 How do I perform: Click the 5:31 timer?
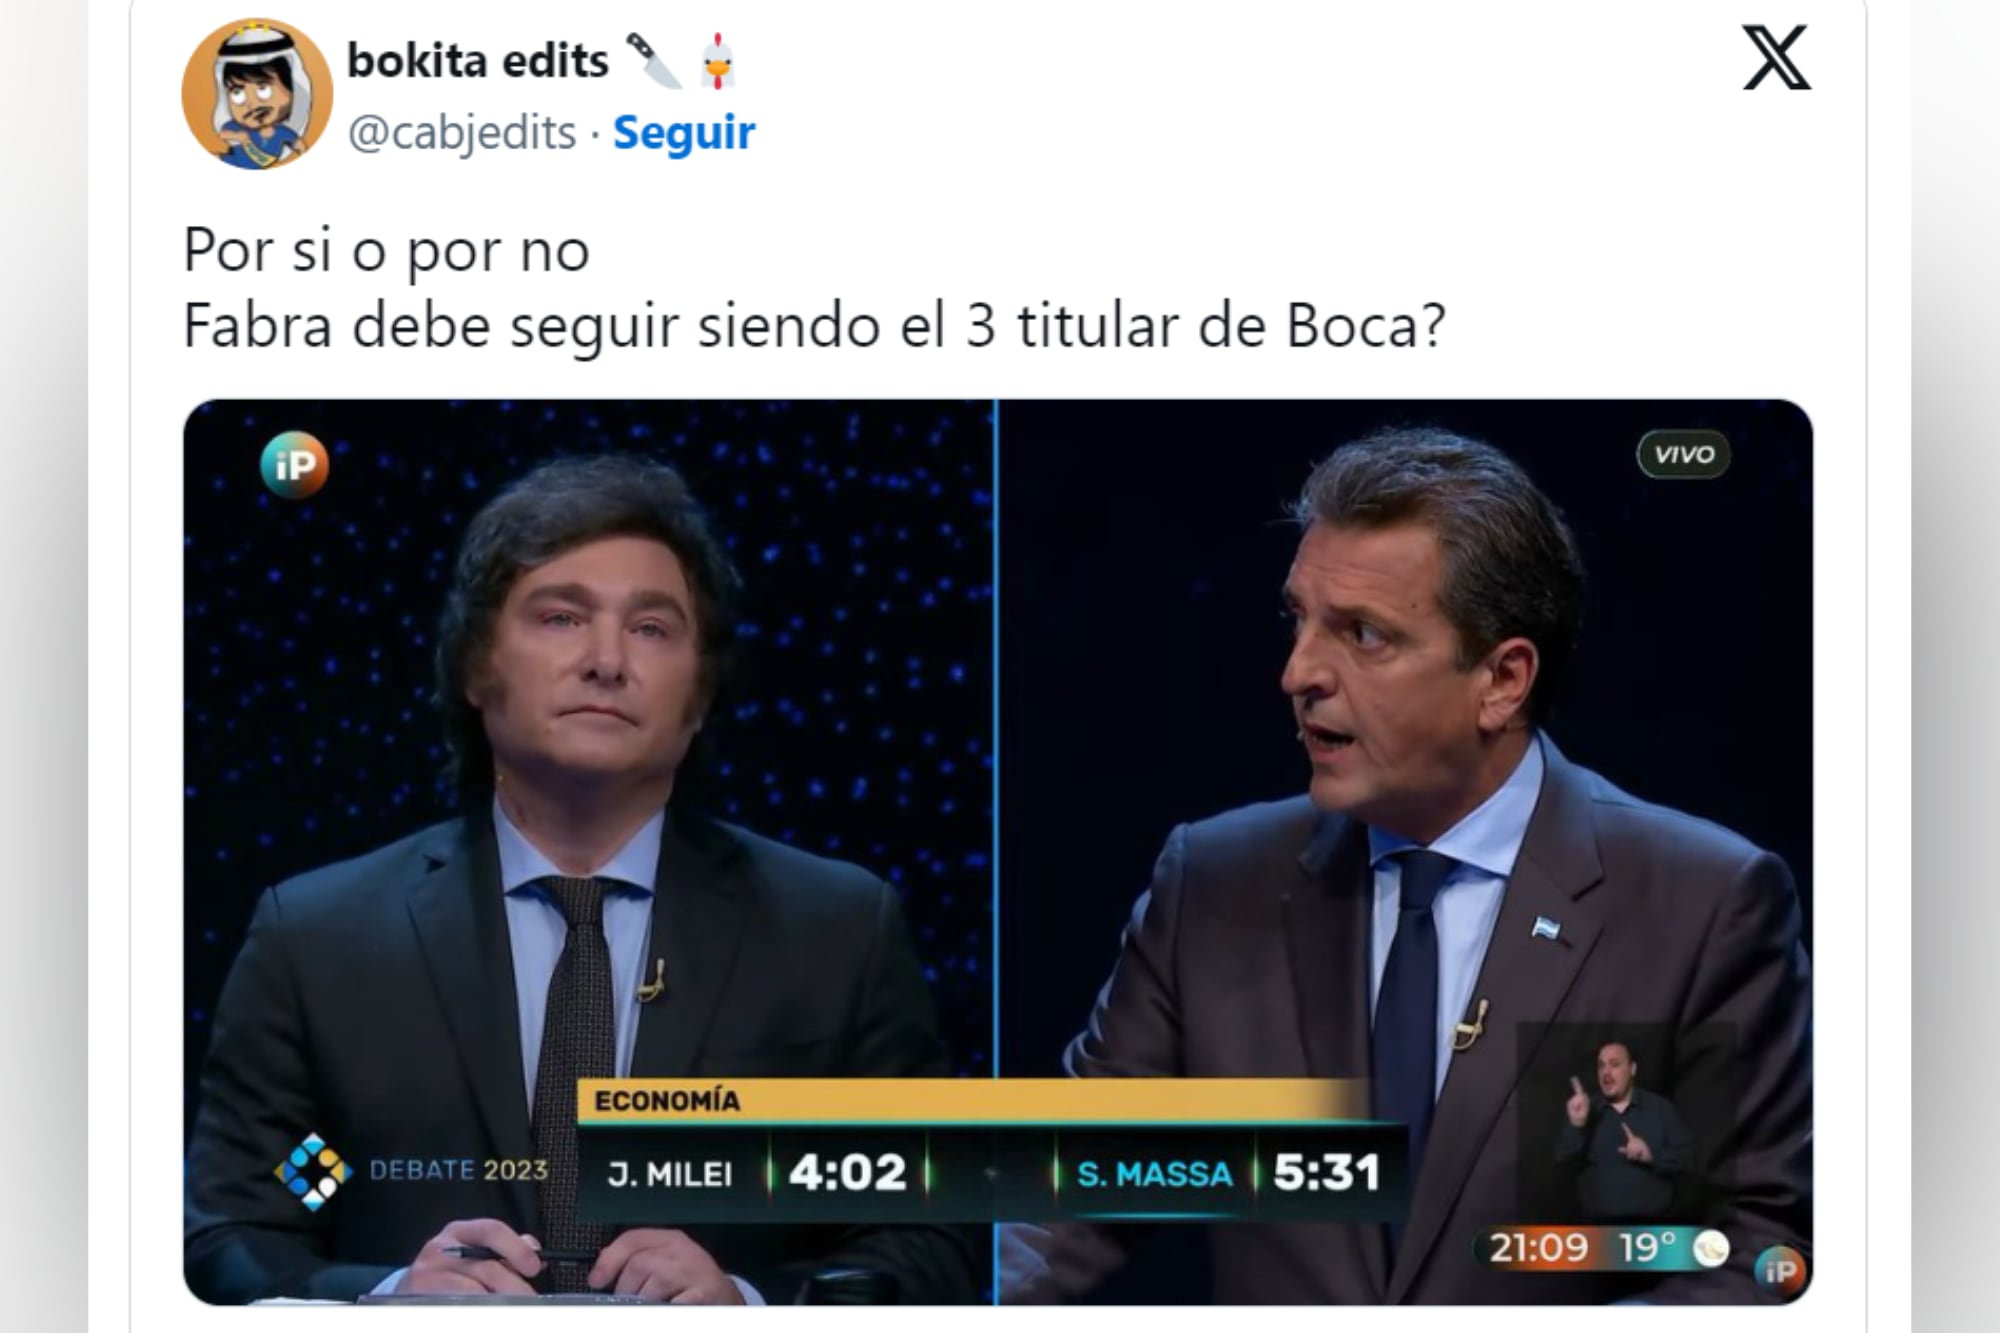click(1326, 1172)
